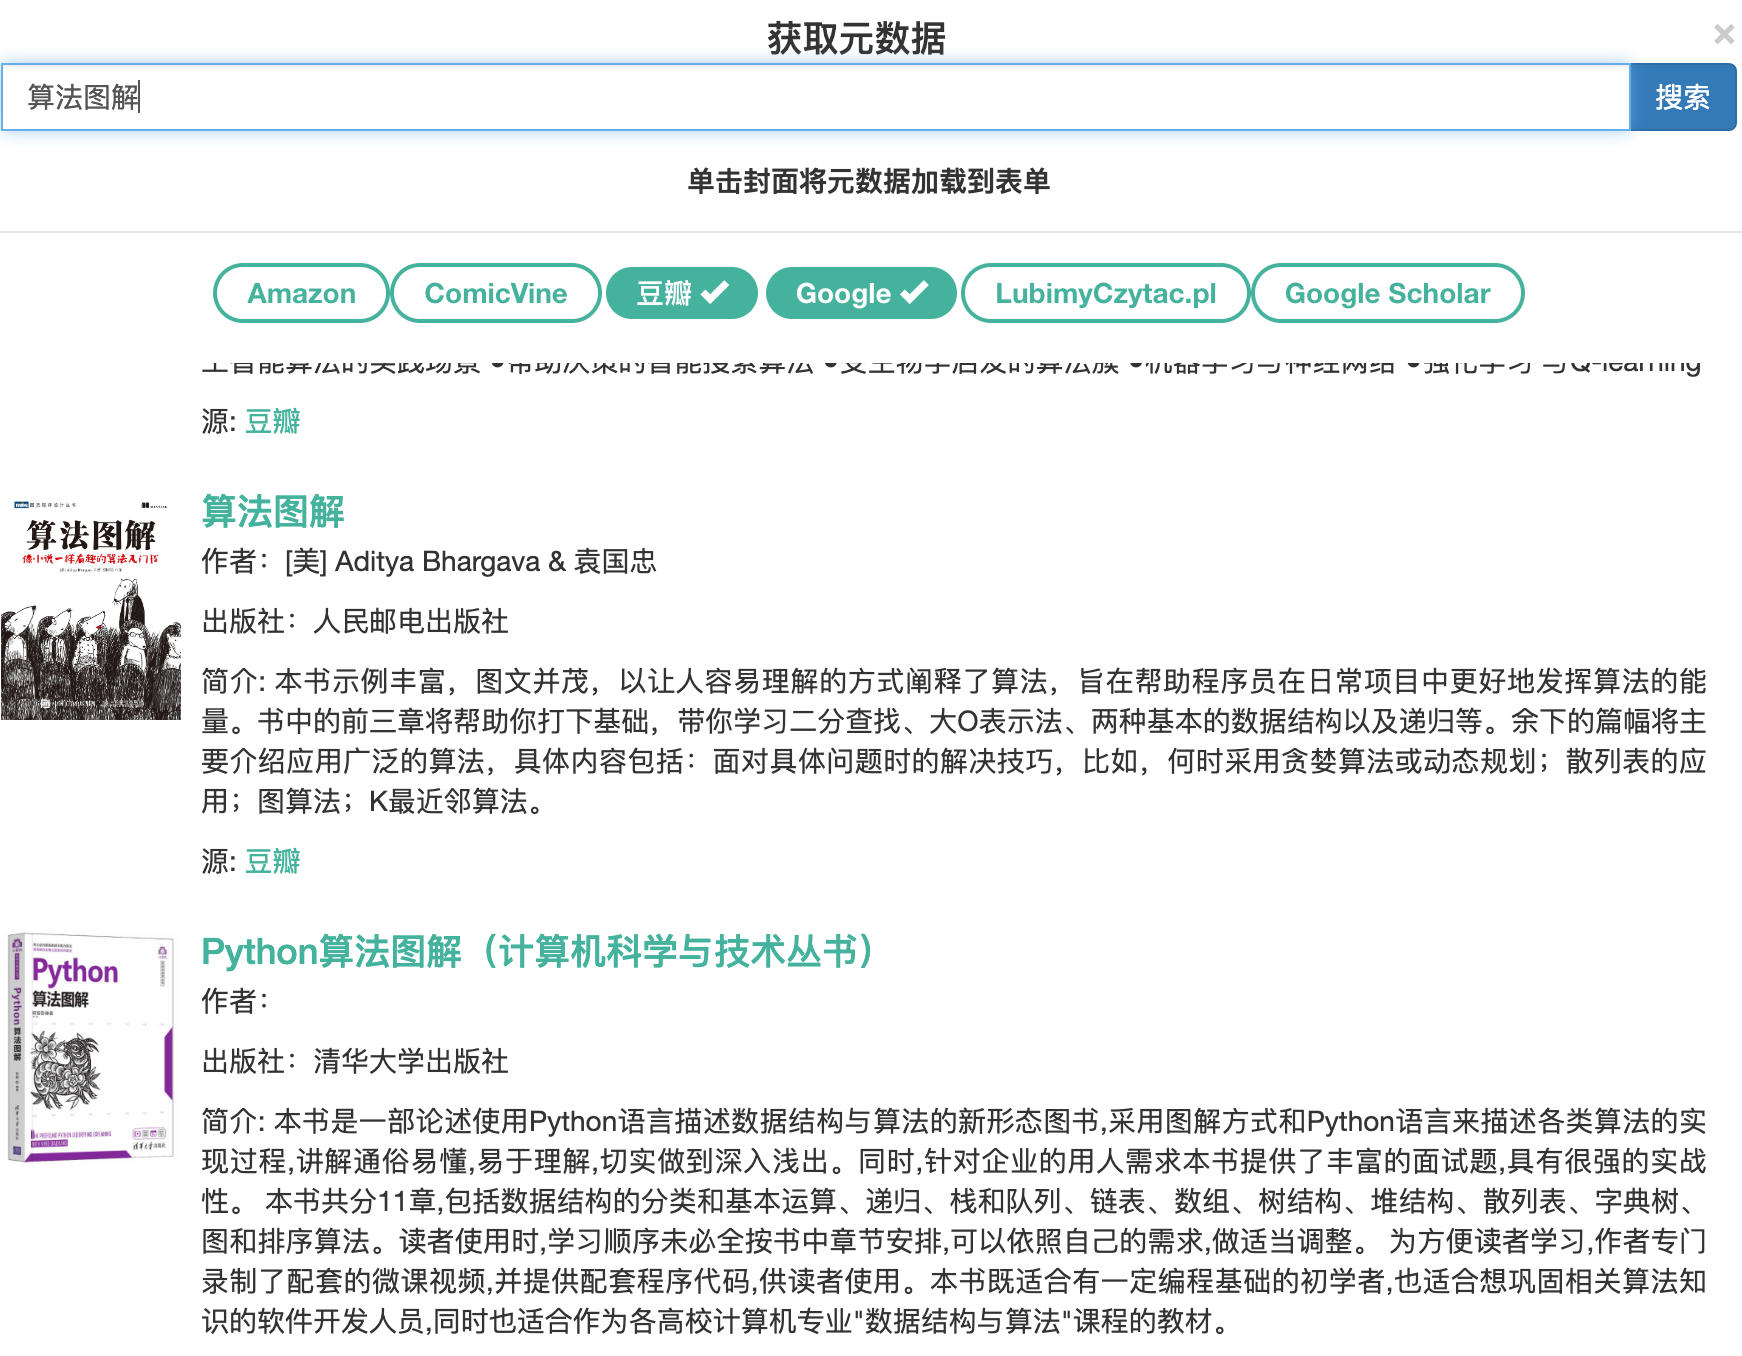Enable the Amazon metadata source

click(299, 293)
